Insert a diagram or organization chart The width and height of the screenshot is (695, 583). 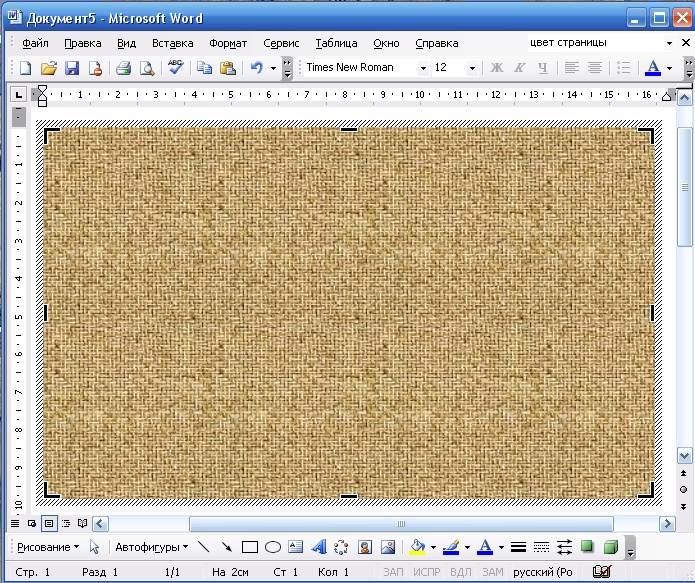coord(341,547)
